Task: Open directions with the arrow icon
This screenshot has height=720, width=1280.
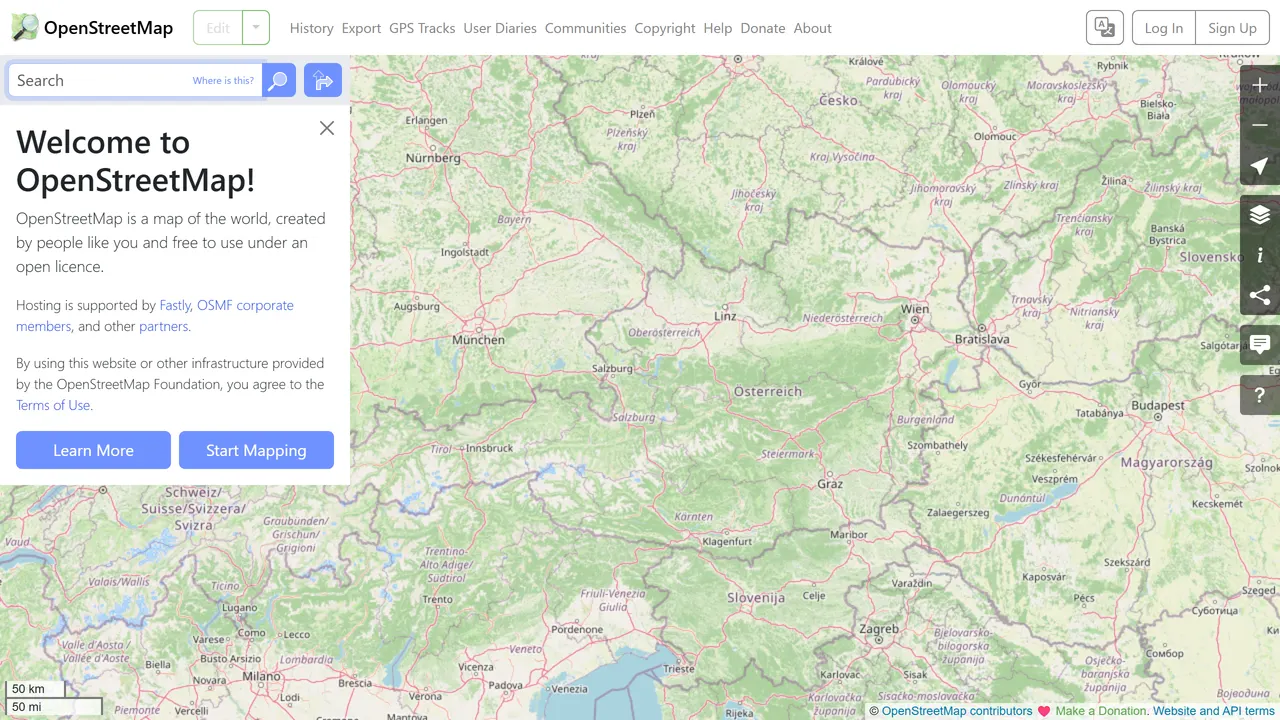Action: [323, 80]
